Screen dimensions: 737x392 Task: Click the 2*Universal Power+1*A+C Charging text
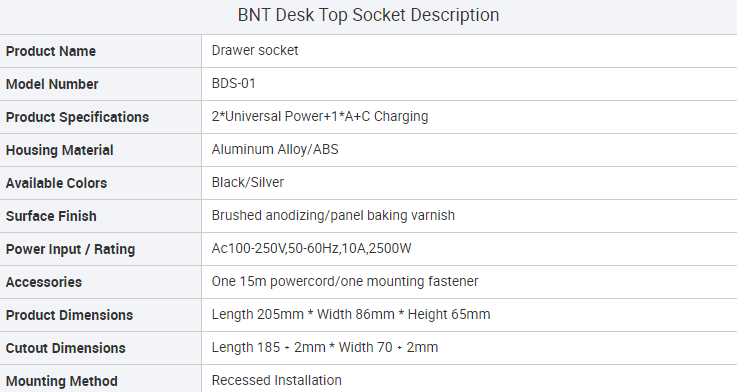pos(320,116)
